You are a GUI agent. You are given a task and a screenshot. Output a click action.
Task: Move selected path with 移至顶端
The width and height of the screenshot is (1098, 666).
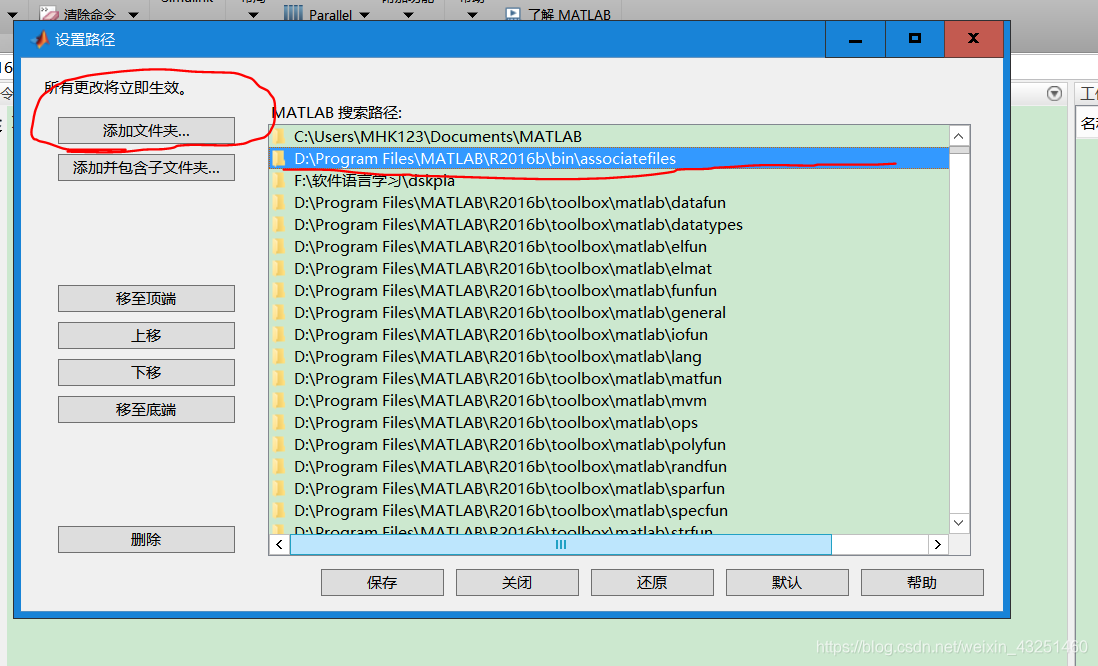[x=146, y=298]
